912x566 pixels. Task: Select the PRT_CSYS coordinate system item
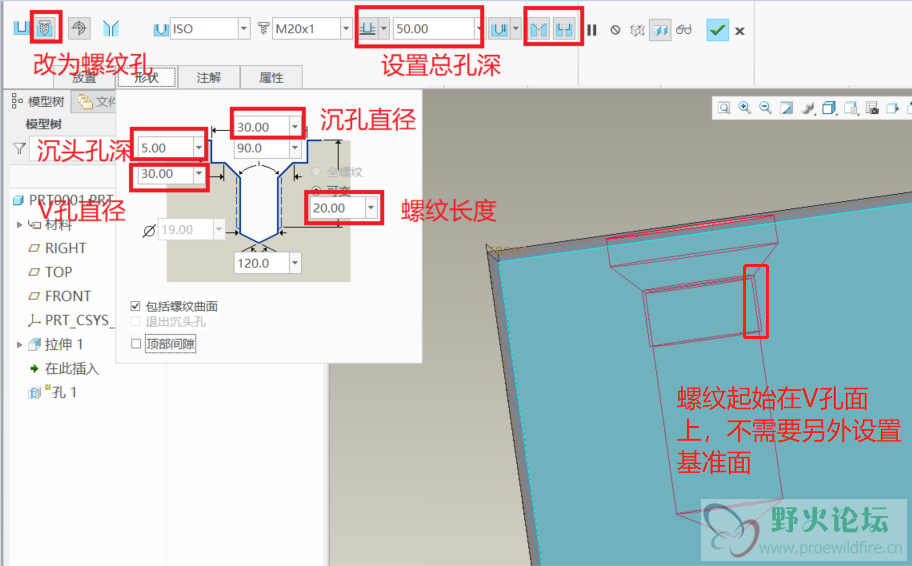(70, 320)
